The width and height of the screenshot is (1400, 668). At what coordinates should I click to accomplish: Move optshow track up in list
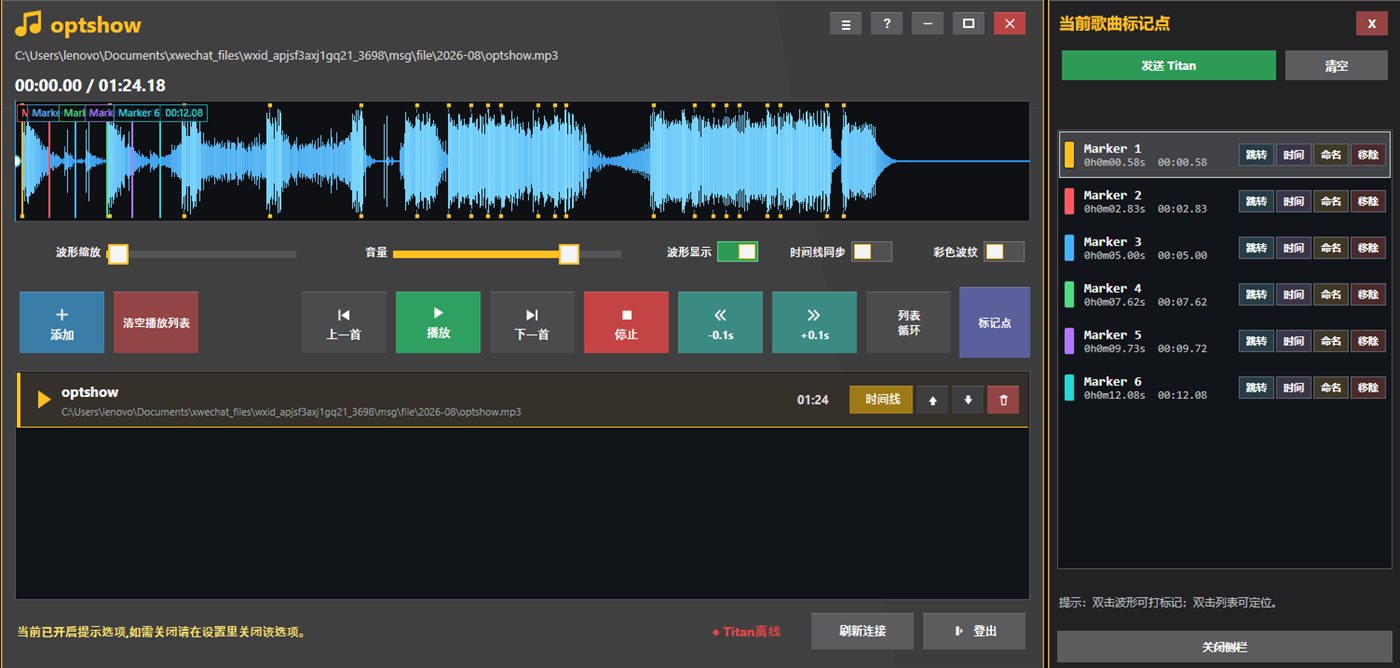point(933,400)
